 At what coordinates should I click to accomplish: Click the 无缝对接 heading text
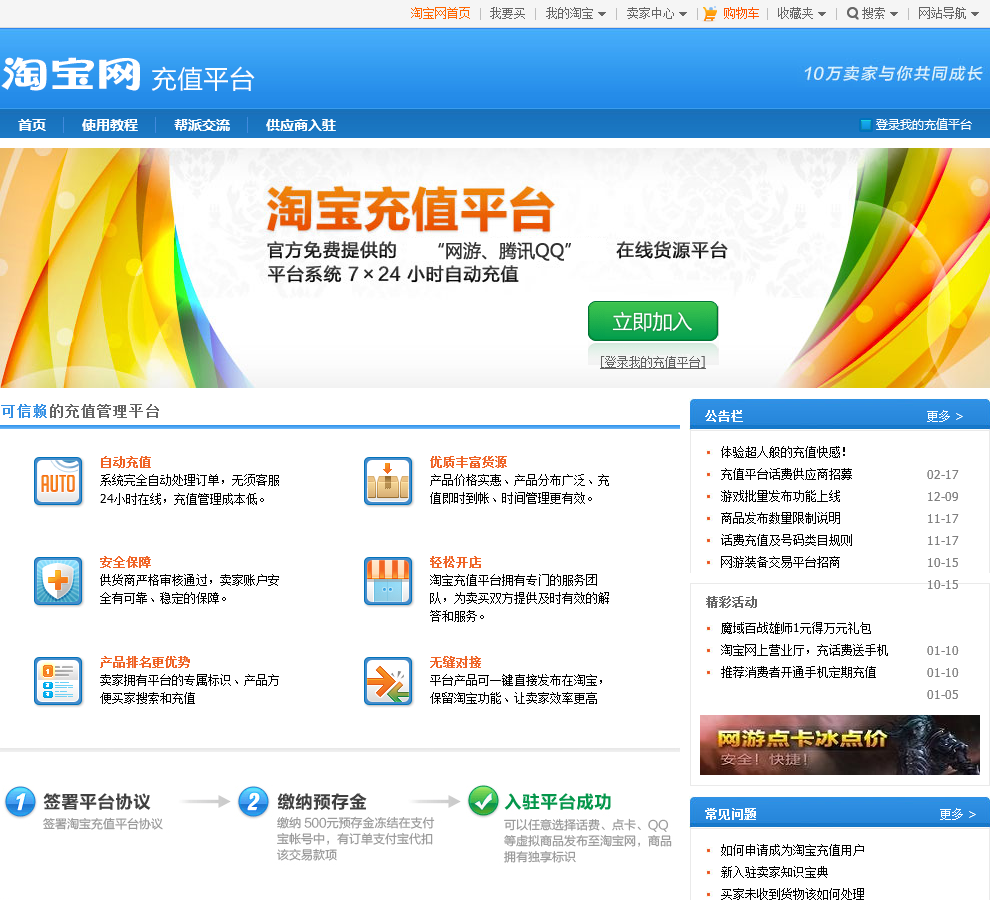click(x=455, y=662)
